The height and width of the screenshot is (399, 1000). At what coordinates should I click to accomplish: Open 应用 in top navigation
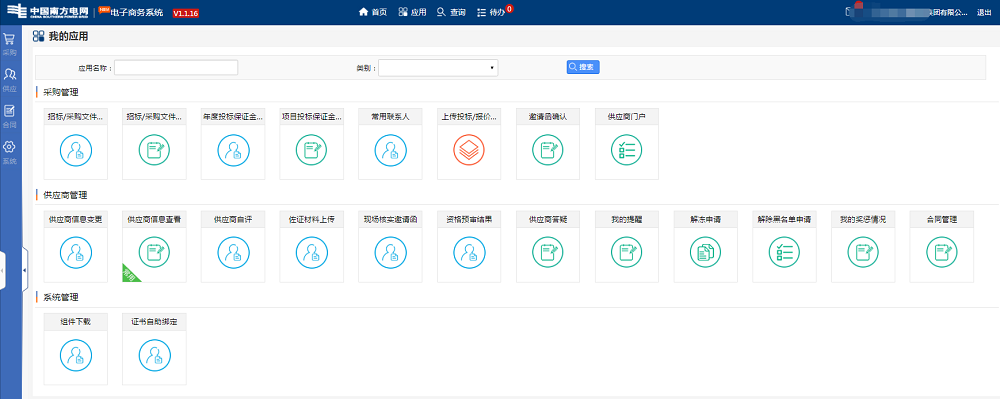pos(413,12)
